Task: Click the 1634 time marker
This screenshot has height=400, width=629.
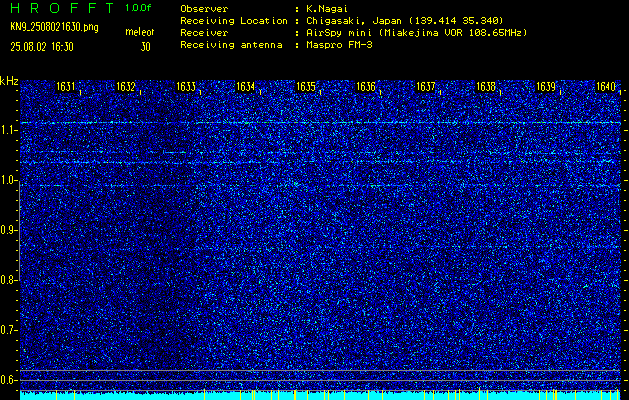Action: coord(246,87)
